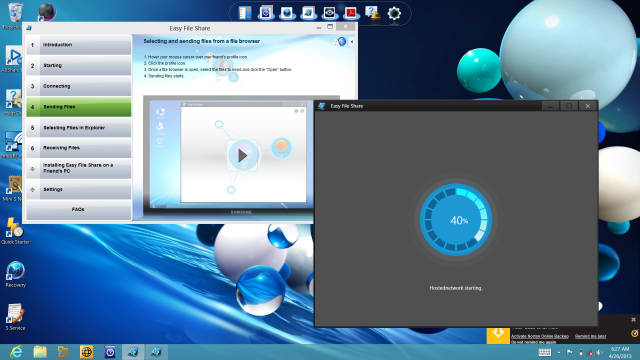Open the eye icon app in top dock

[x=329, y=13]
